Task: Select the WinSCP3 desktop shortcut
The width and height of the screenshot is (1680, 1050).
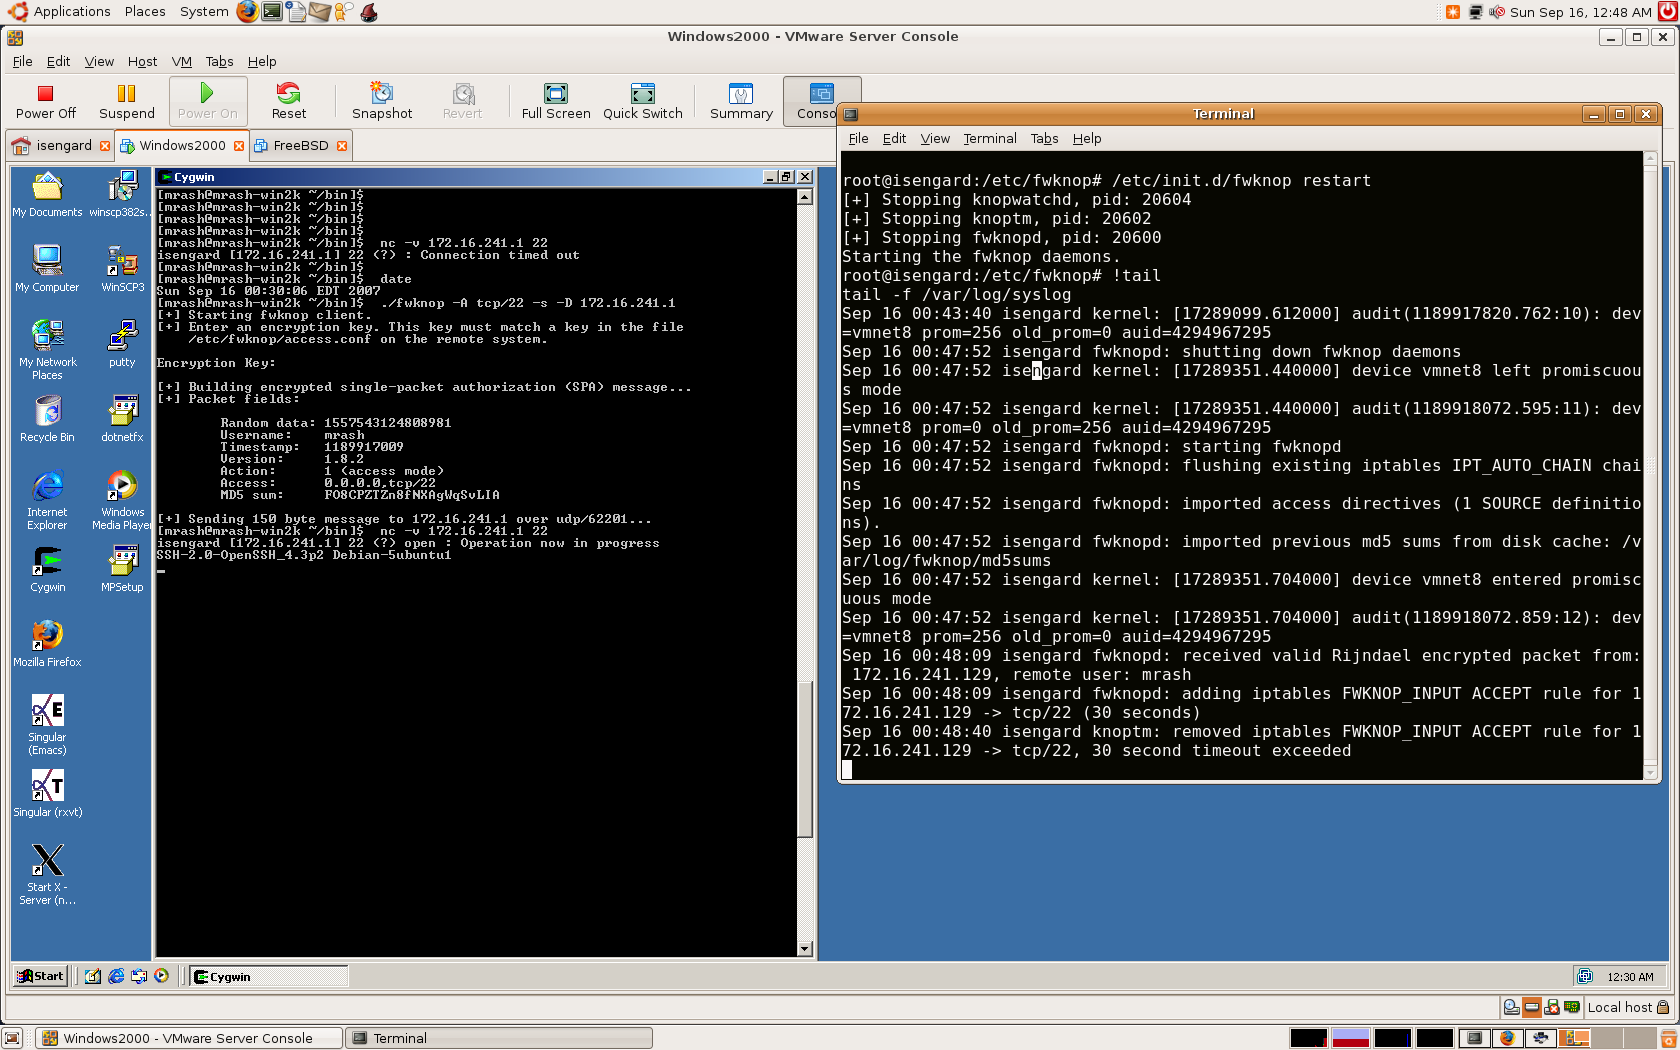Action: coord(122,268)
